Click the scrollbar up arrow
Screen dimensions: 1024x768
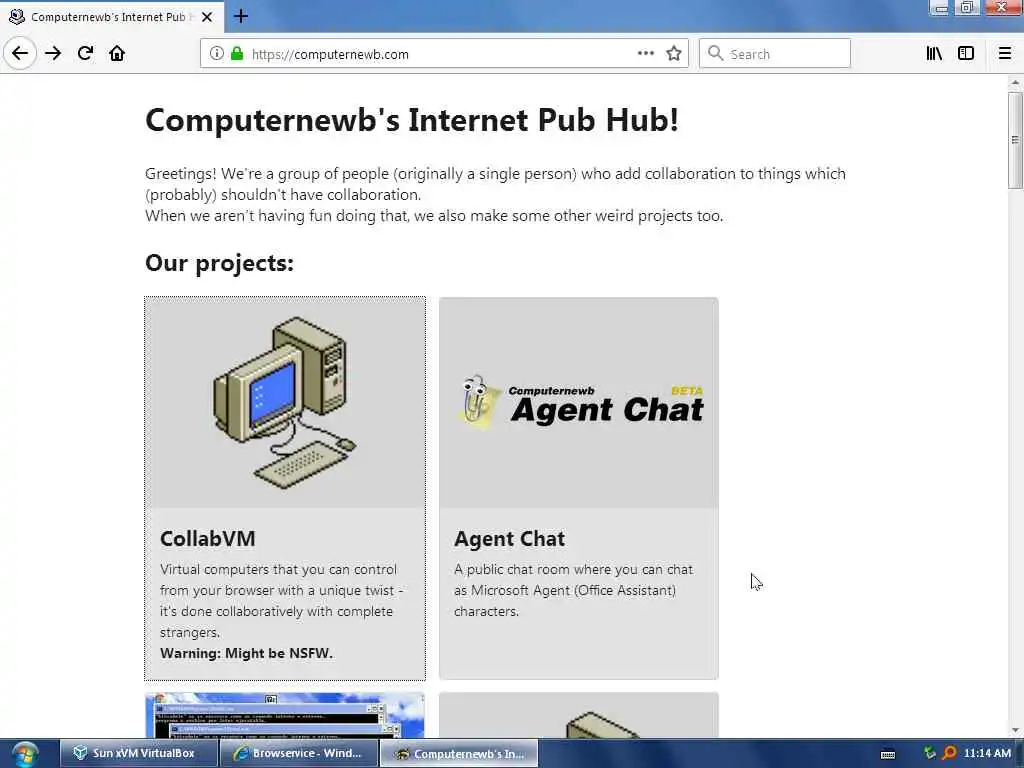coord(1015,83)
